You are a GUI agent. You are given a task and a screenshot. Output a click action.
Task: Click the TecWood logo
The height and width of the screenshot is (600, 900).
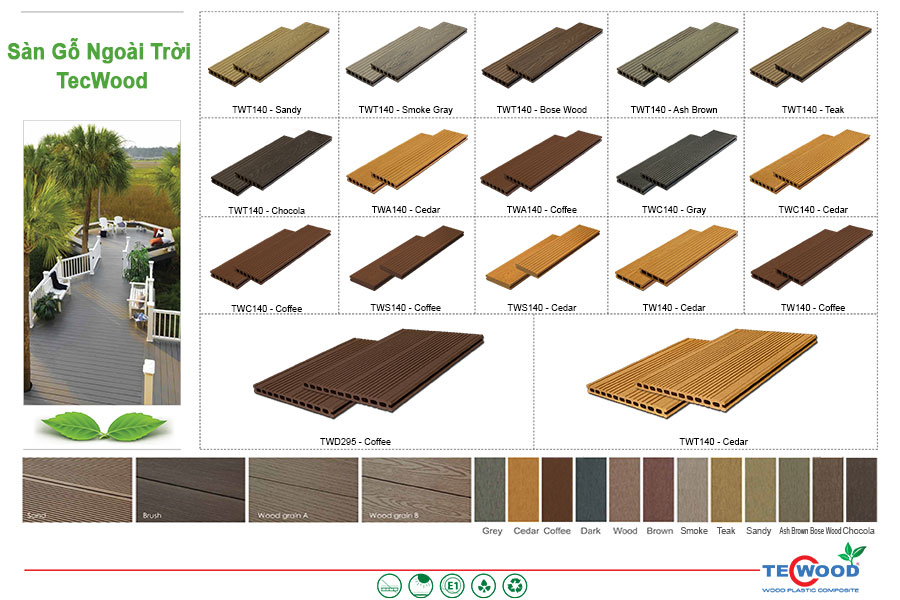point(814,567)
